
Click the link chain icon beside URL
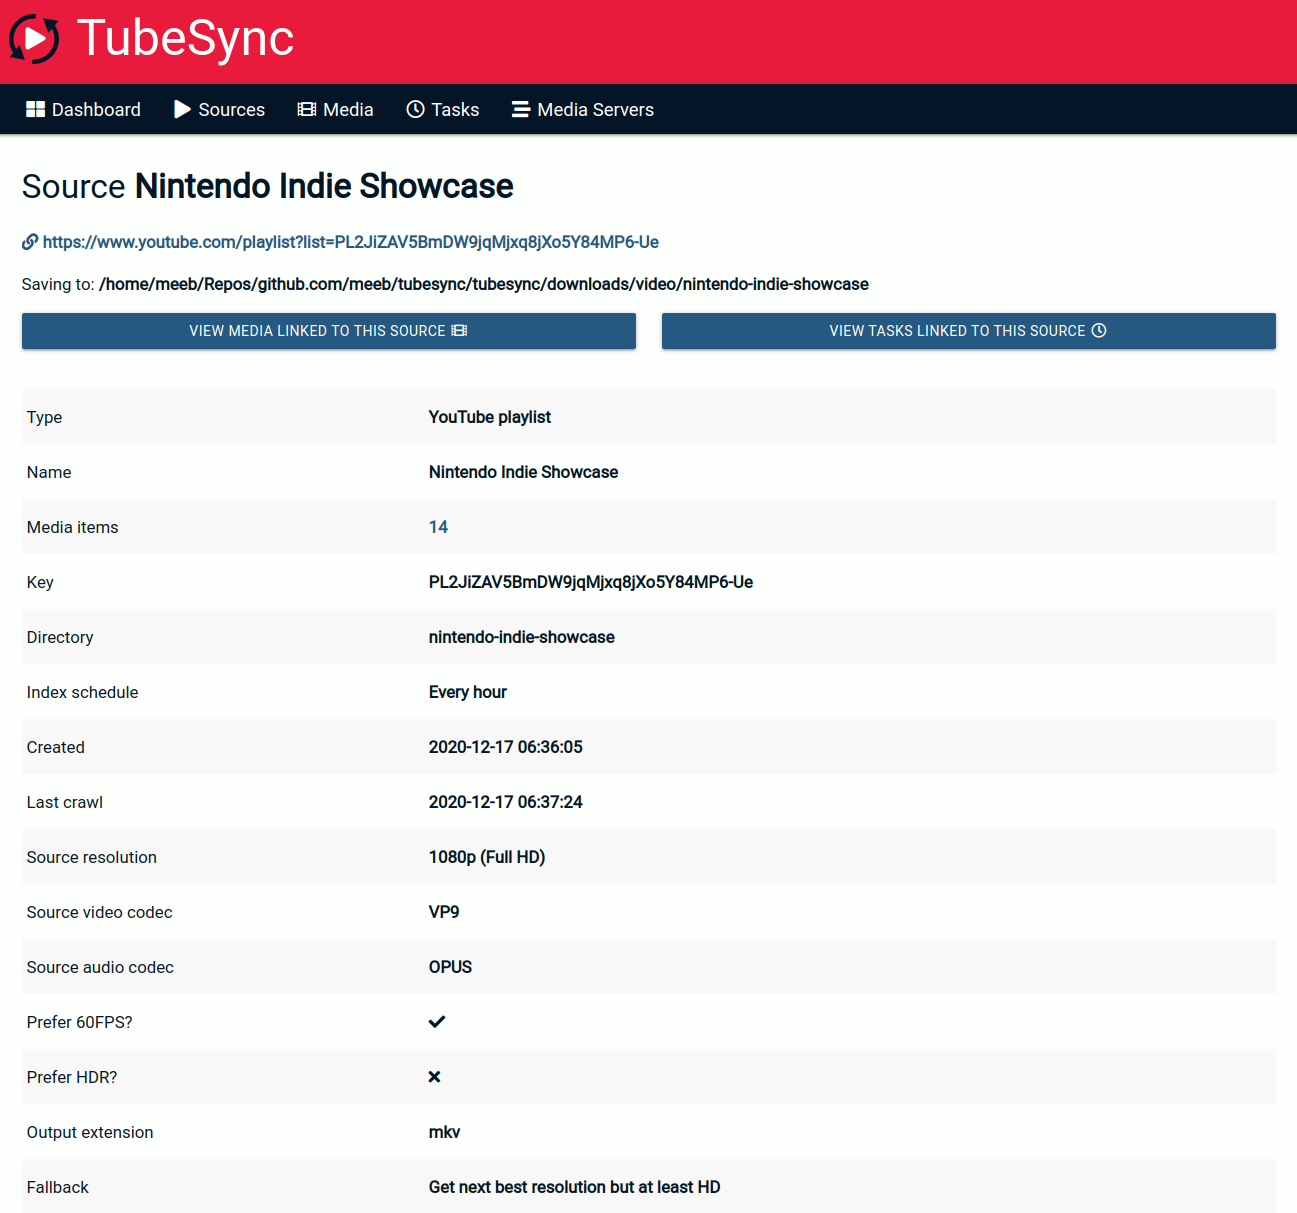[x=30, y=242]
